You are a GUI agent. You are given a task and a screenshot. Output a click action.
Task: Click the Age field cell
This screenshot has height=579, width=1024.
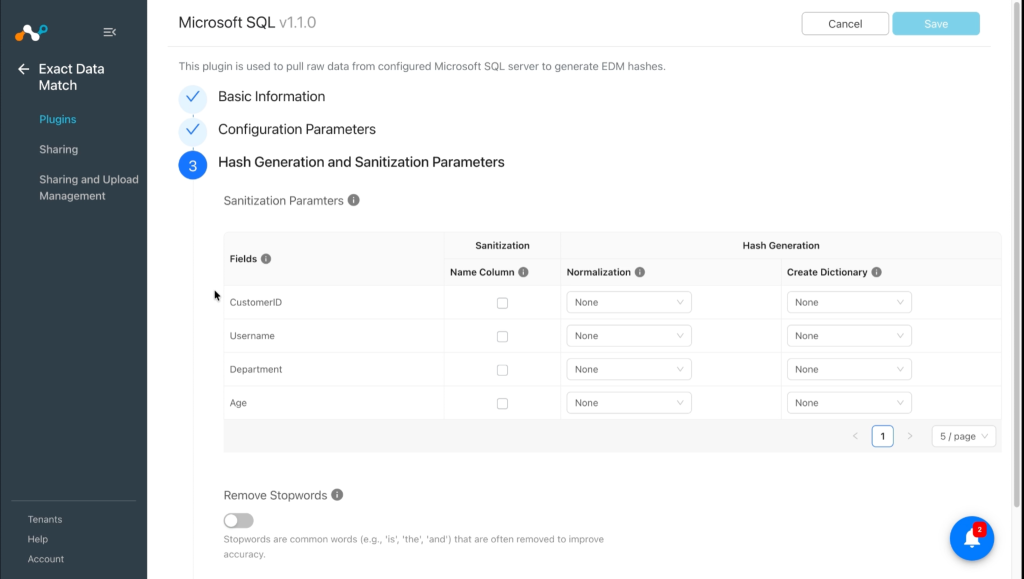click(334, 403)
